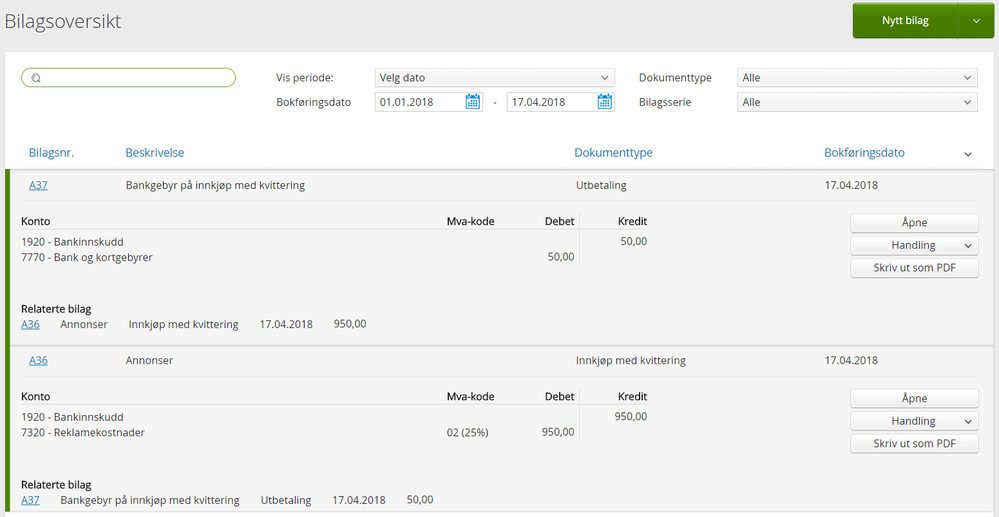
Task: Focus the search input field
Action: 135,78
